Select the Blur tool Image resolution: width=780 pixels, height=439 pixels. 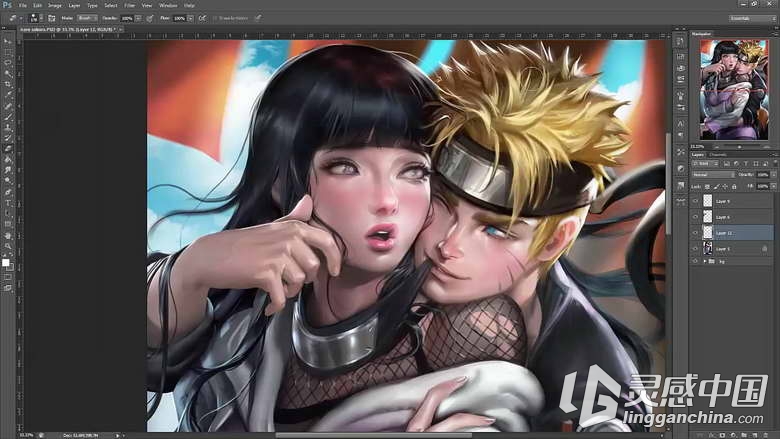tap(7, 170)
